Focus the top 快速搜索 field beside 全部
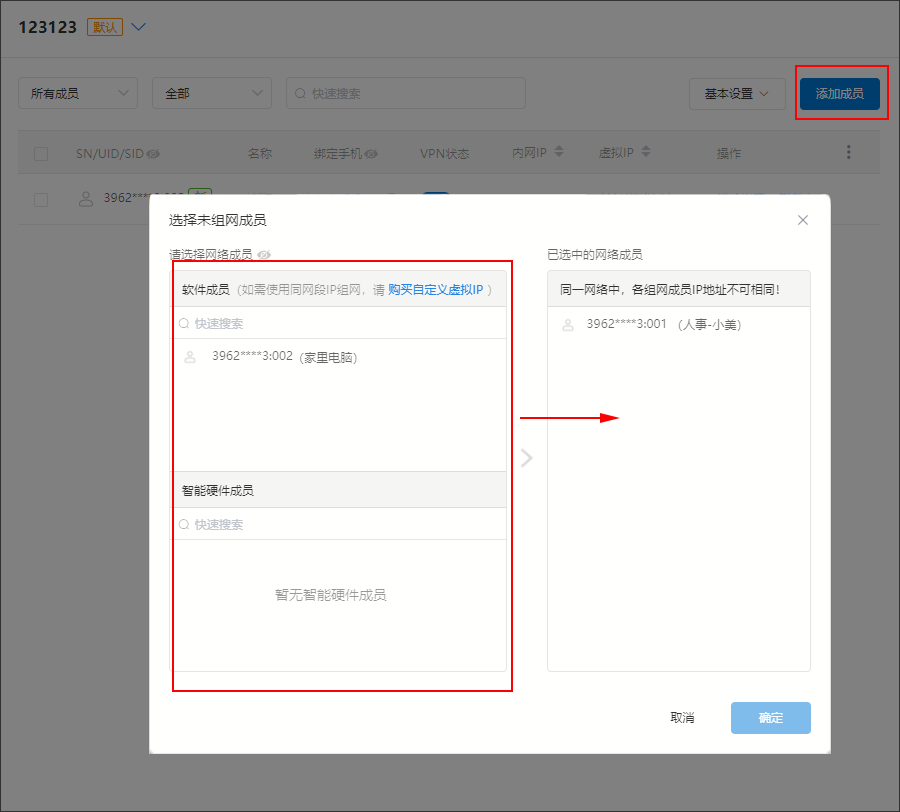Viewport: 900px width, 812px height. pyautogui.click(x=406, y=93)
